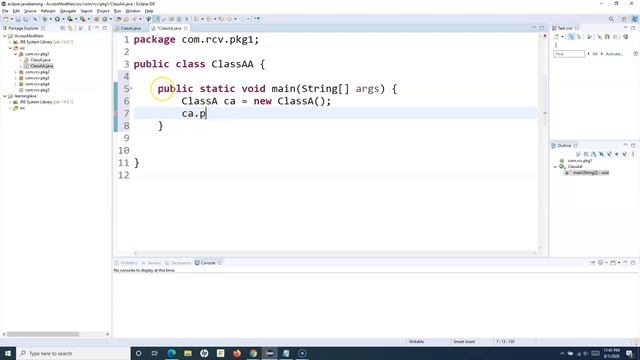This screenshot has width=640, height=360.
Task: Click the Debug toolbar icon
Action: click(44, 19)
